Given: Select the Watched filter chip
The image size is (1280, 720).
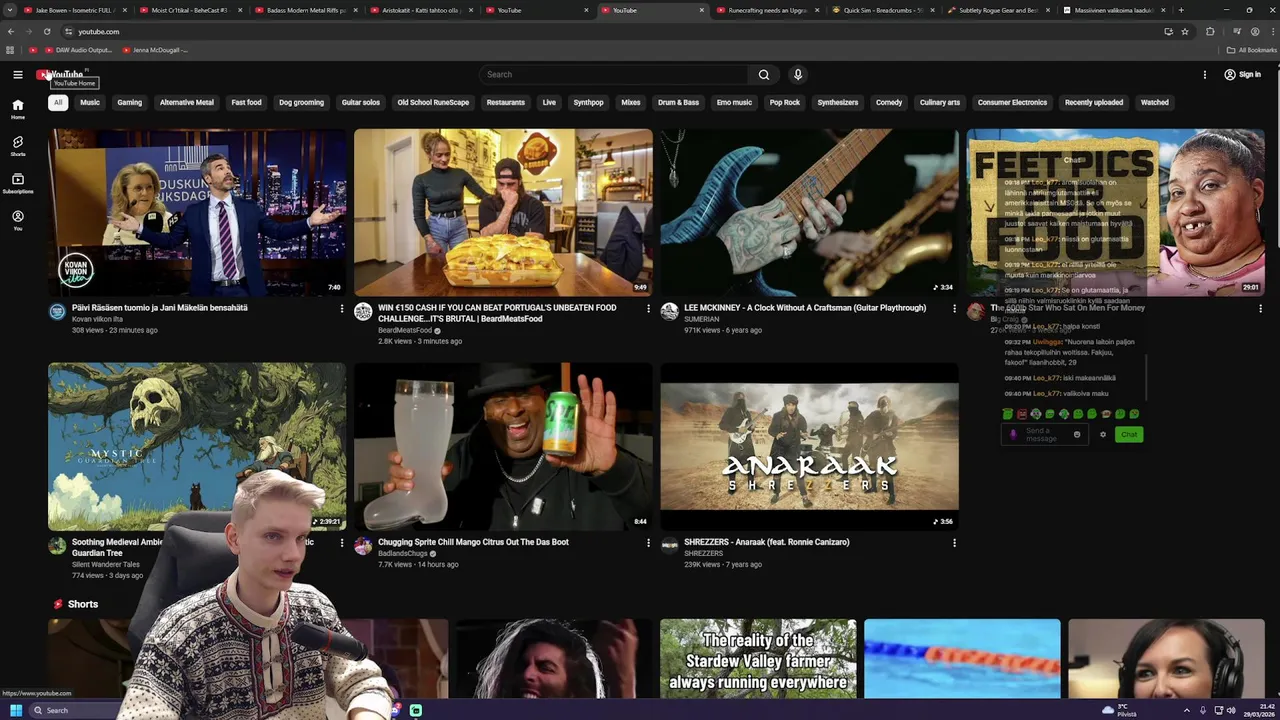Looking at the screenshot, I should tap(1155, 102).
